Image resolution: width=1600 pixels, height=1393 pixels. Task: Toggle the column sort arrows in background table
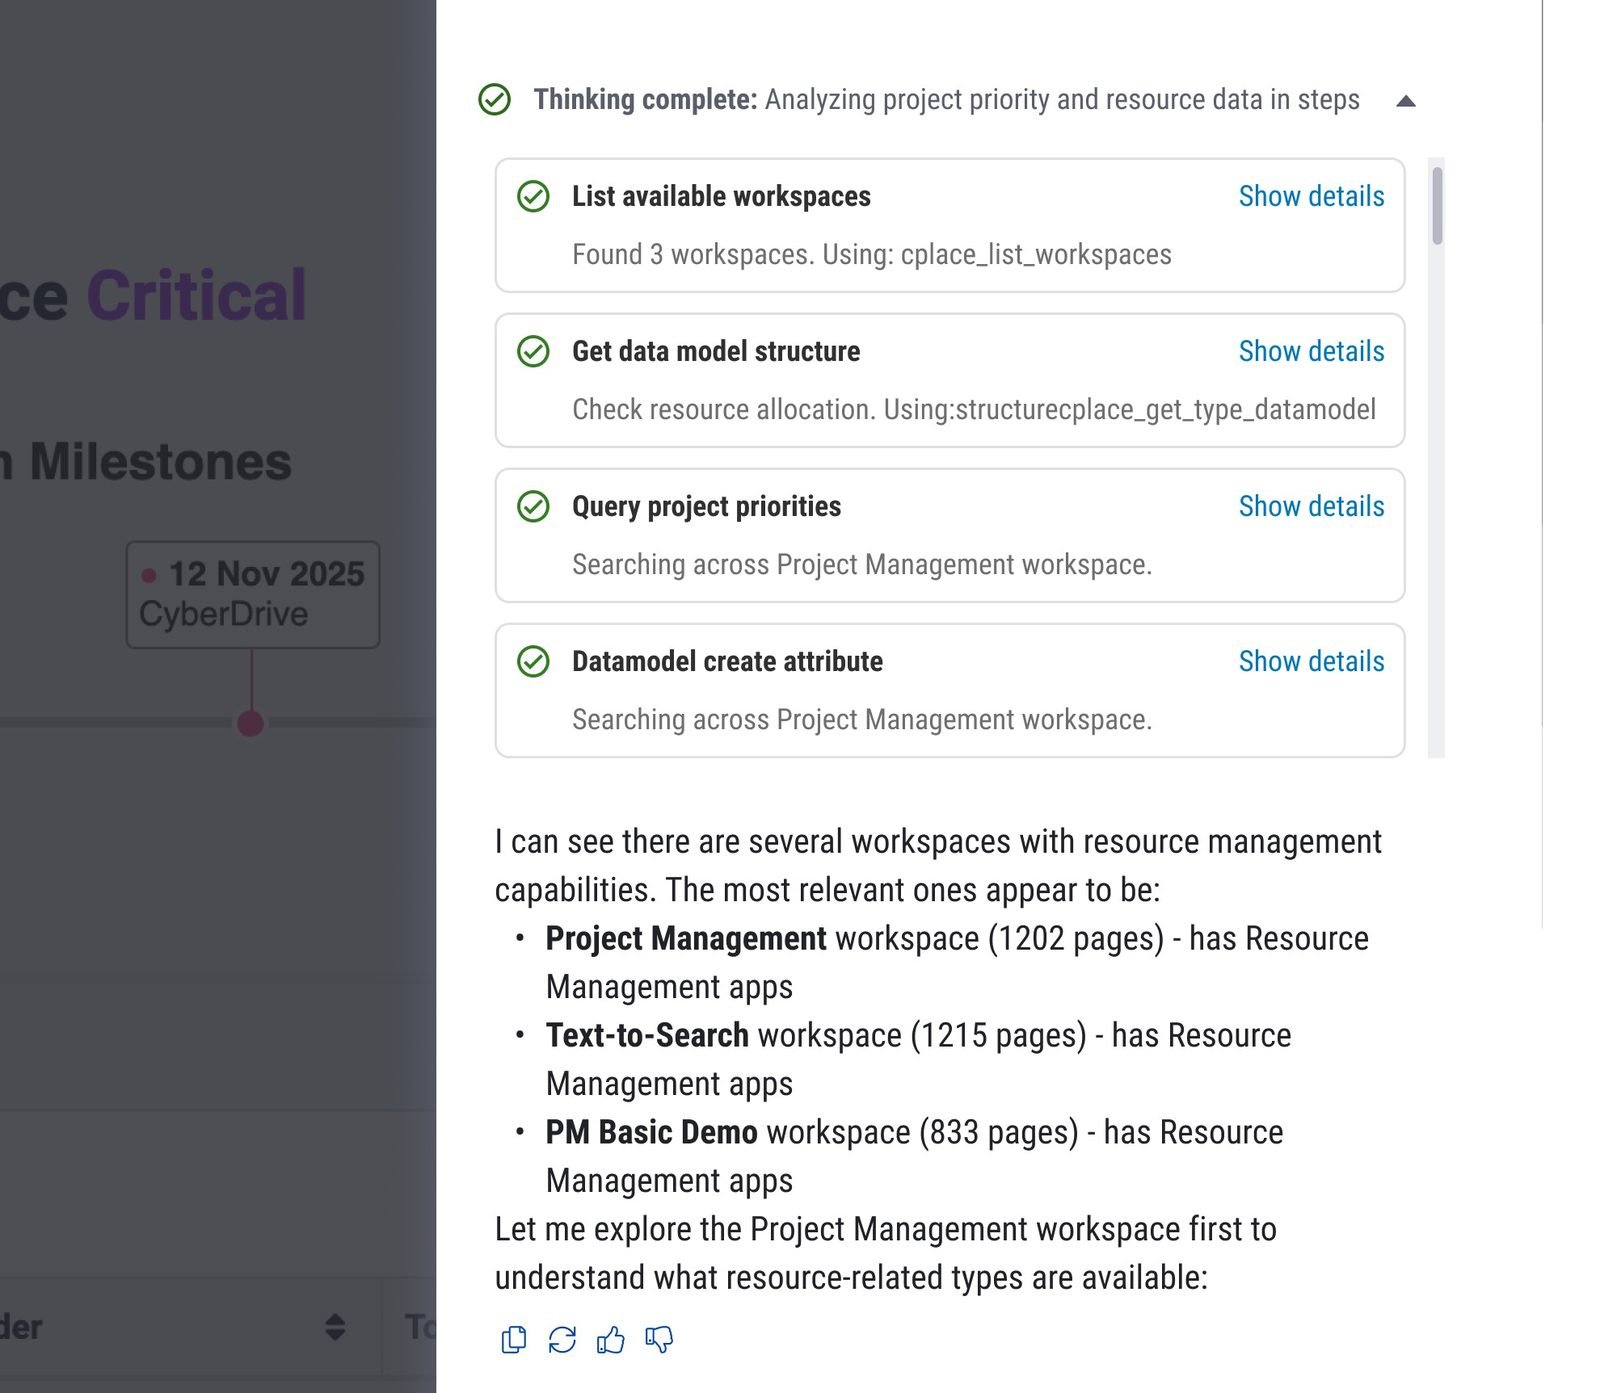[335, 1327]
